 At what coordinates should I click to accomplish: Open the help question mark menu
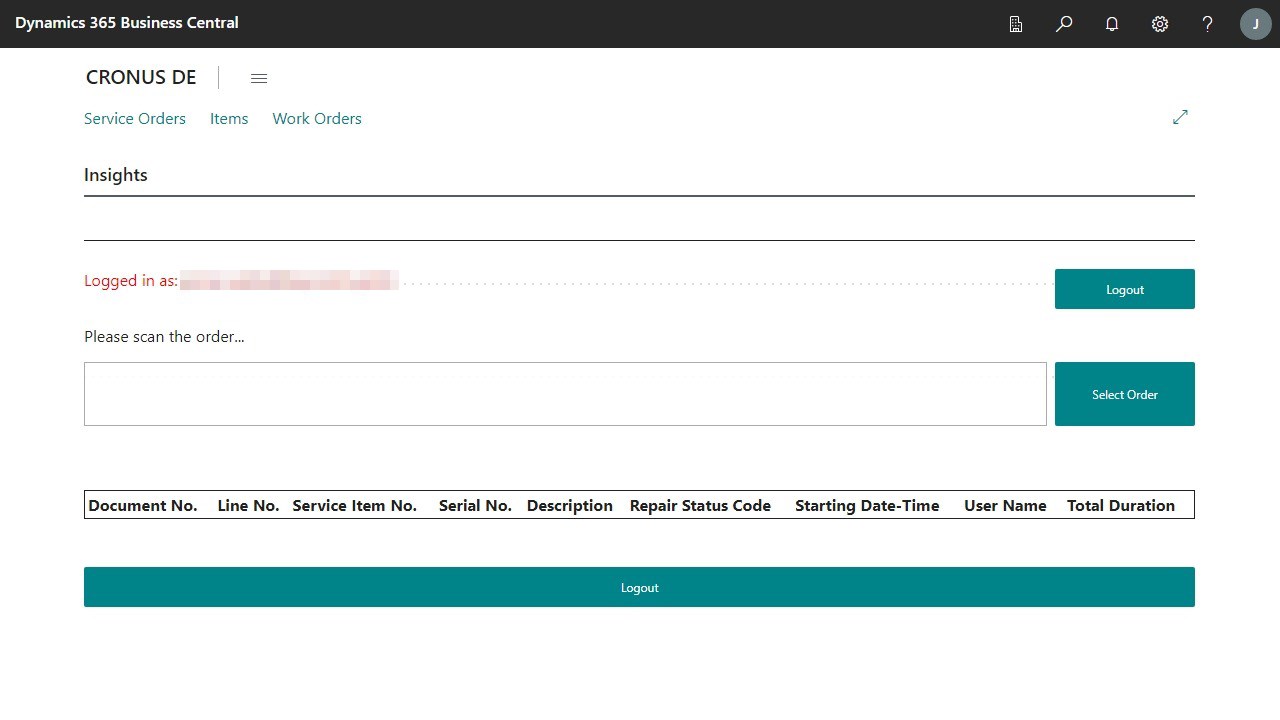tap(1208, 24)
